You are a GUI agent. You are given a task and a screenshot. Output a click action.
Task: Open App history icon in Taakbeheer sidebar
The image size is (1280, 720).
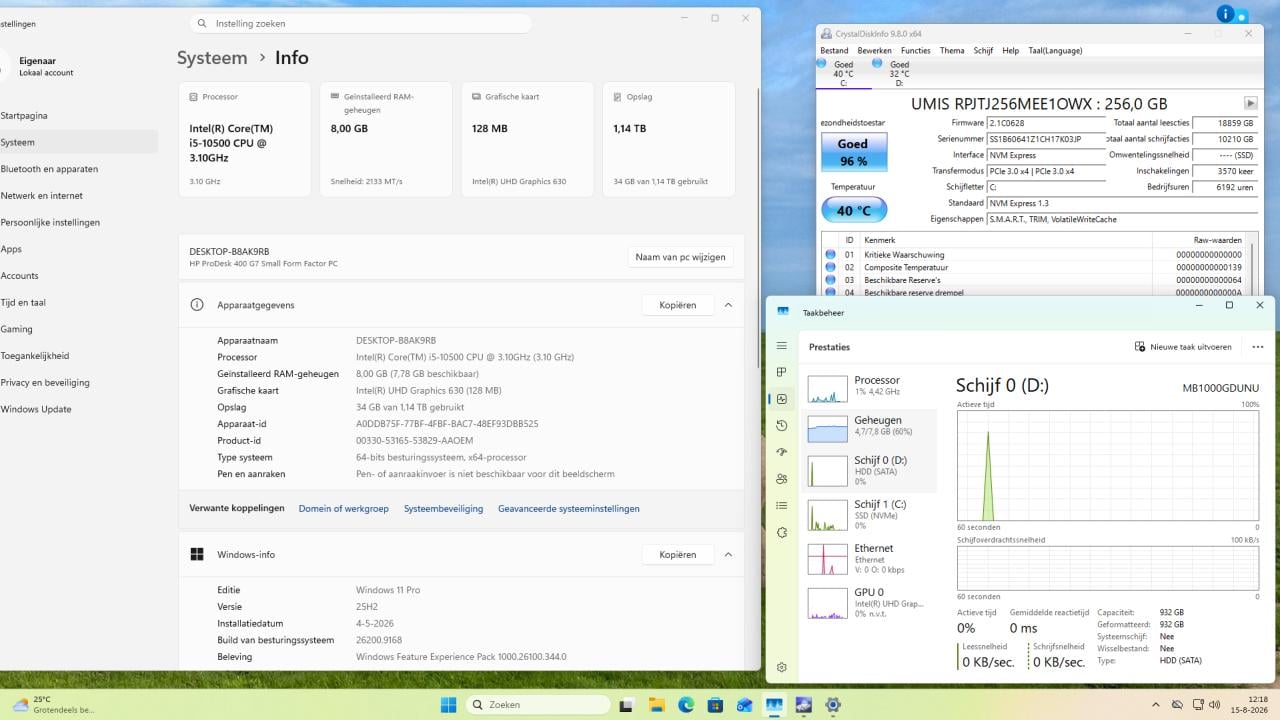point(782,425)
